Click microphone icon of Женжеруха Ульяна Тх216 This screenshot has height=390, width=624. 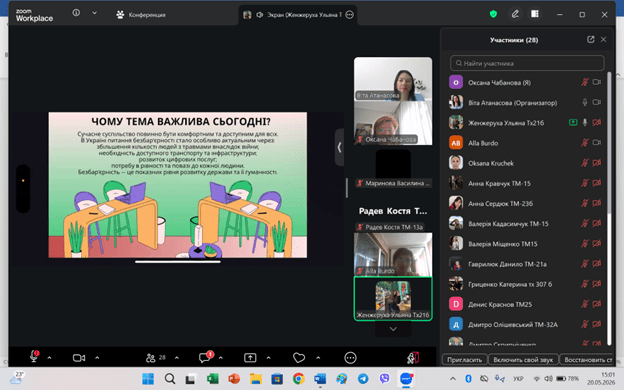[585, 123]
